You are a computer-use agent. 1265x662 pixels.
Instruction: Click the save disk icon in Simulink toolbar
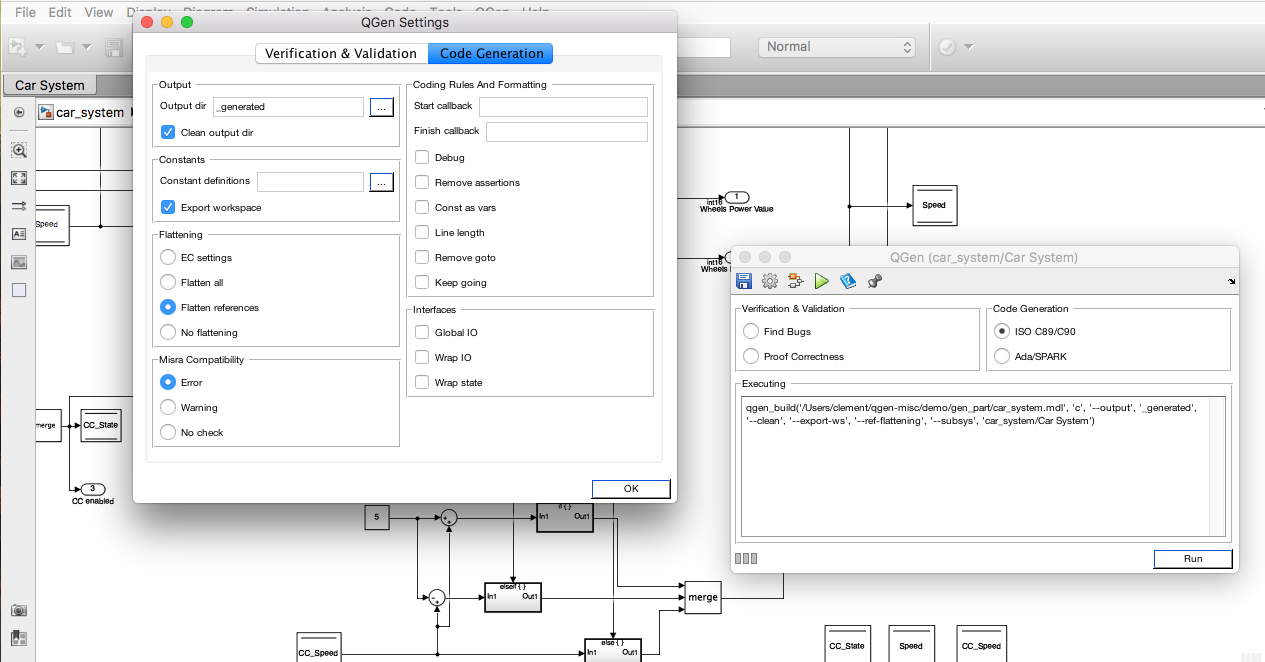pyautogui.click(x=113, y=47)
